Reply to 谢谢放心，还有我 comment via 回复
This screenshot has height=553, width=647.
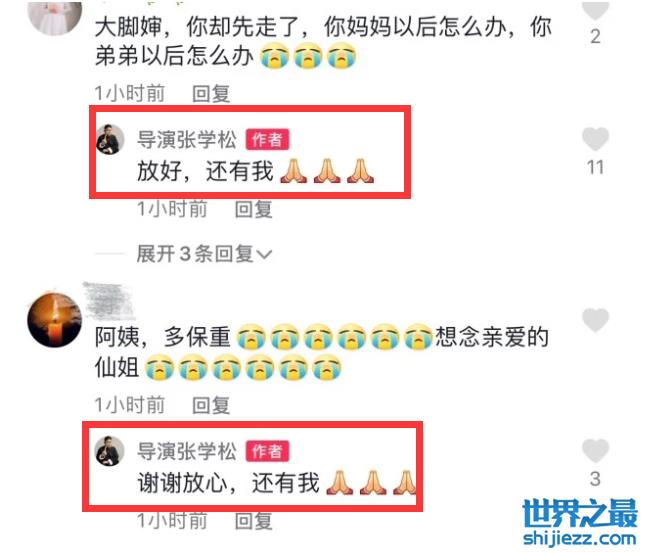[x=253, y=521]
